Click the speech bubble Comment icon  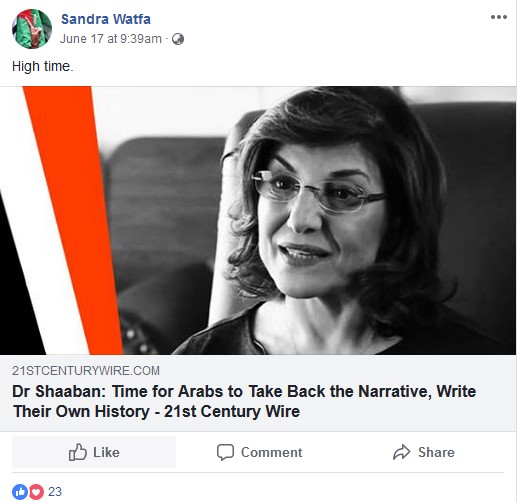[225, 452]
